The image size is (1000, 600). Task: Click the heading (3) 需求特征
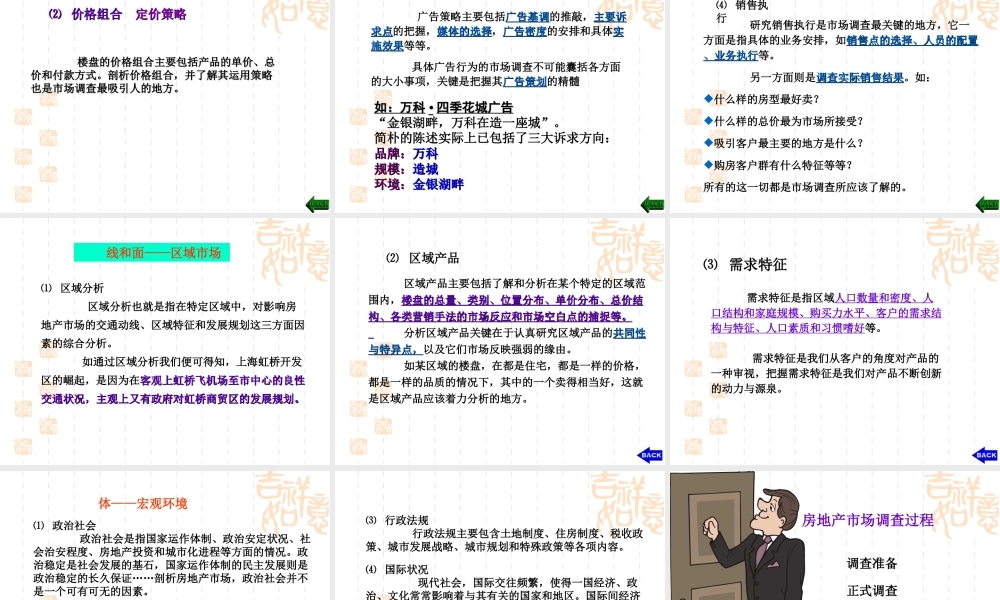[745, 265]
